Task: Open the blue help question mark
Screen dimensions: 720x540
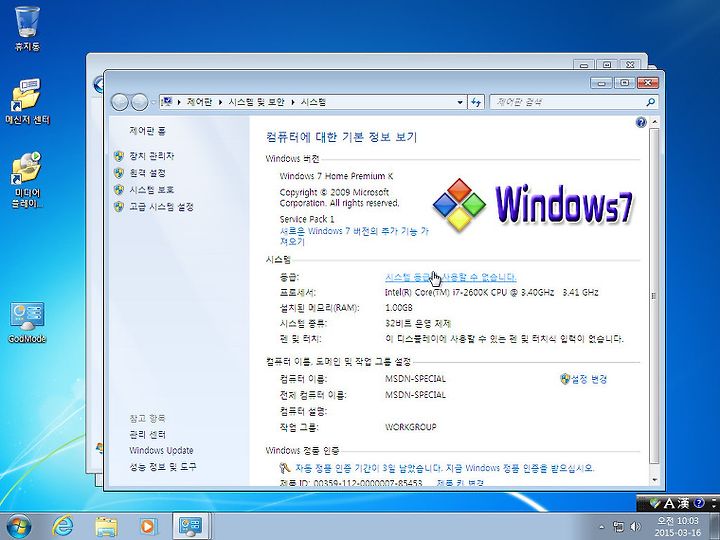Action: click(x=641, y=122)
